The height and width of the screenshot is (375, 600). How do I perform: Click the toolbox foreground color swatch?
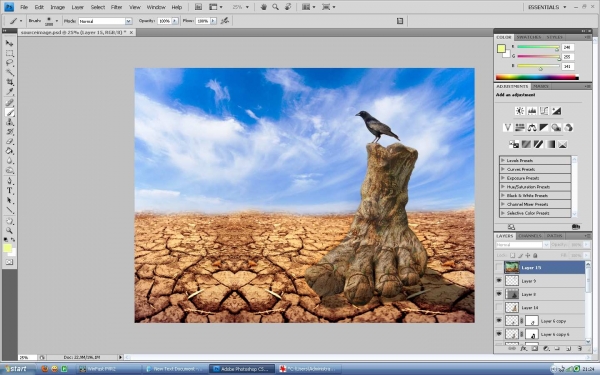point(7,248)
